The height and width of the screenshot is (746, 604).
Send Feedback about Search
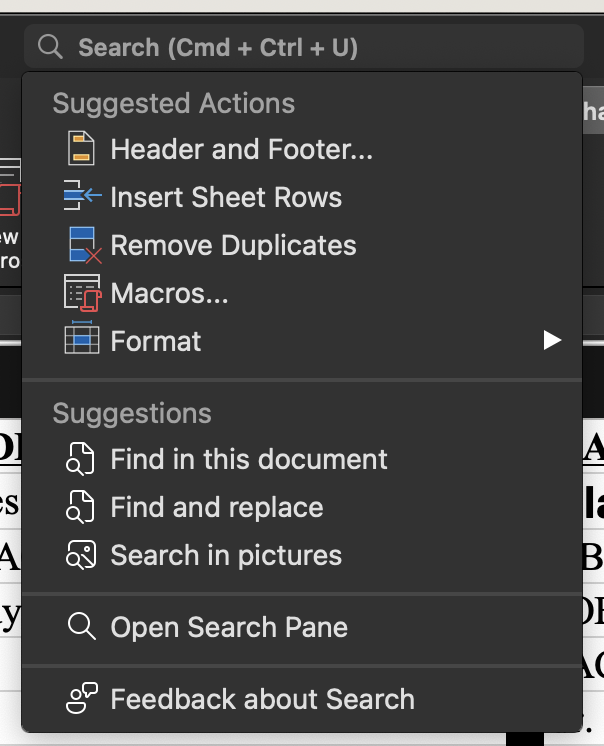[x=262, y=699]
